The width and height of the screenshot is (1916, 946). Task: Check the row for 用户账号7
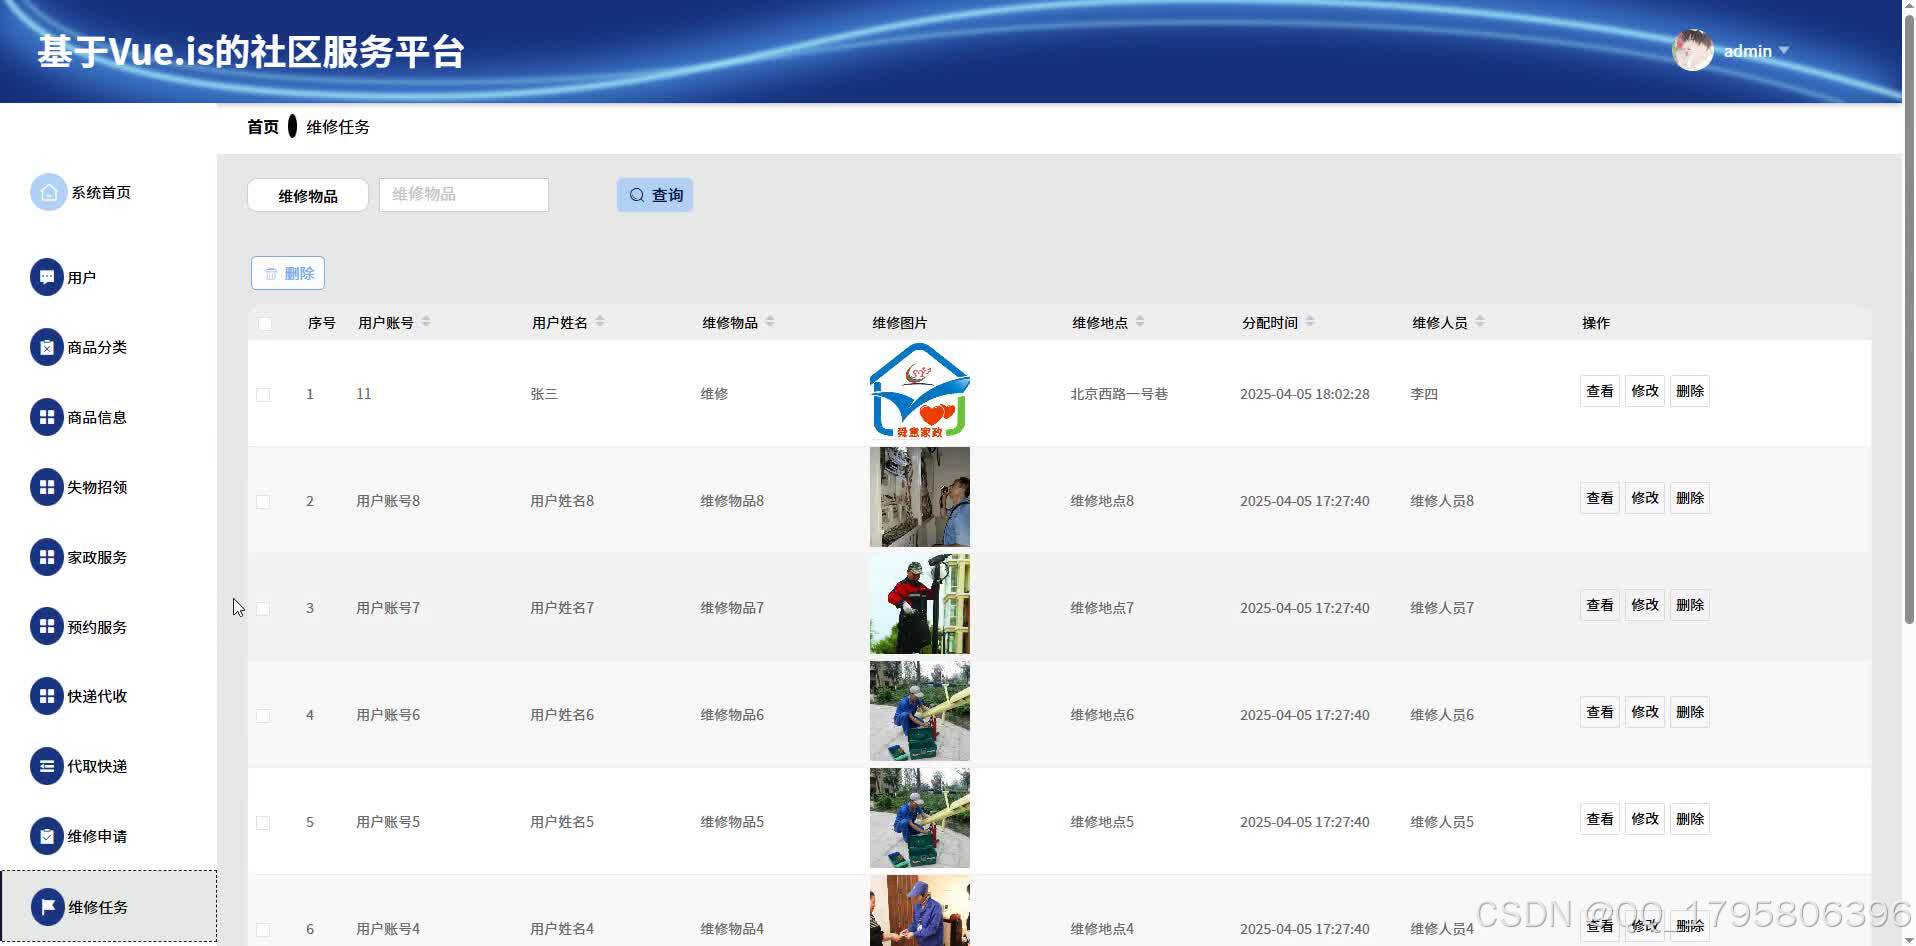coord(263,609)
